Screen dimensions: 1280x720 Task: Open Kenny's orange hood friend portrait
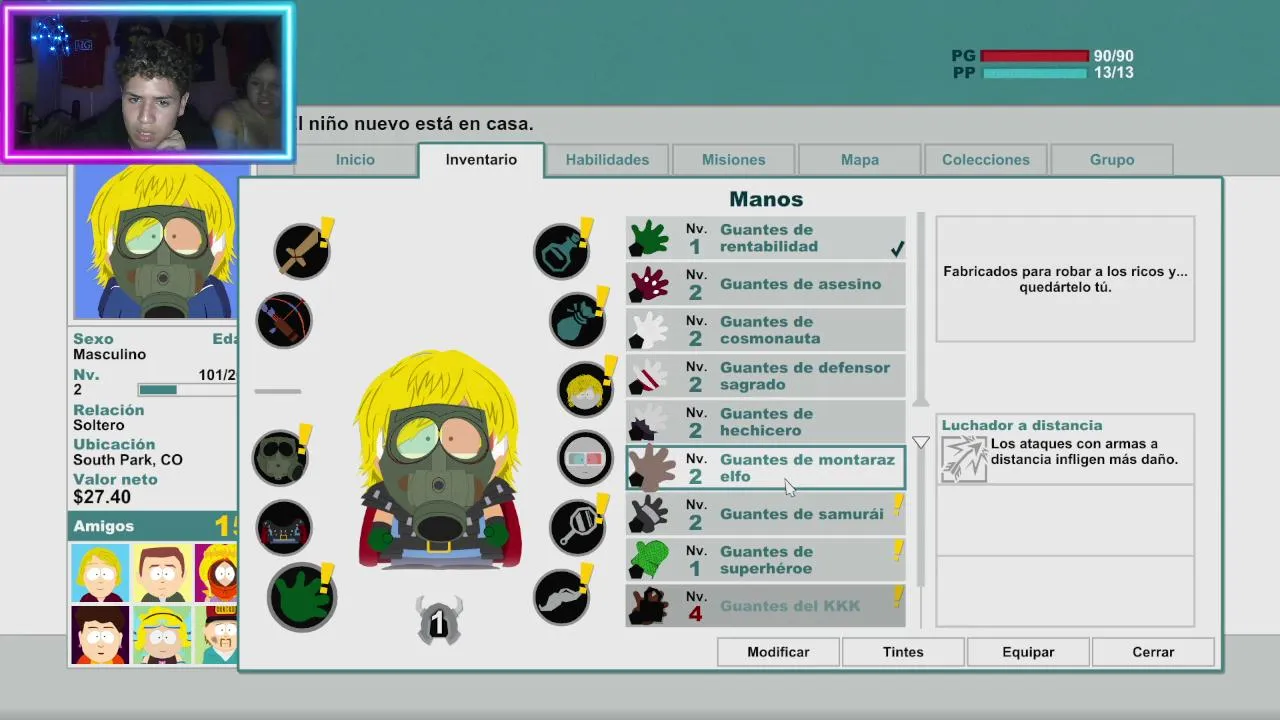216,573
